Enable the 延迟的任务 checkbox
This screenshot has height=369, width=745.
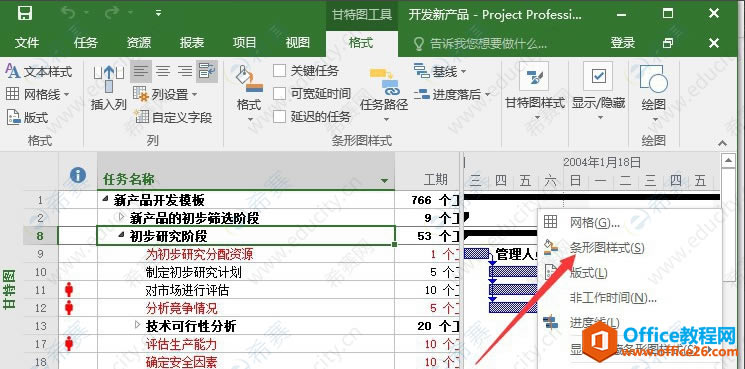tap(279, 116)
